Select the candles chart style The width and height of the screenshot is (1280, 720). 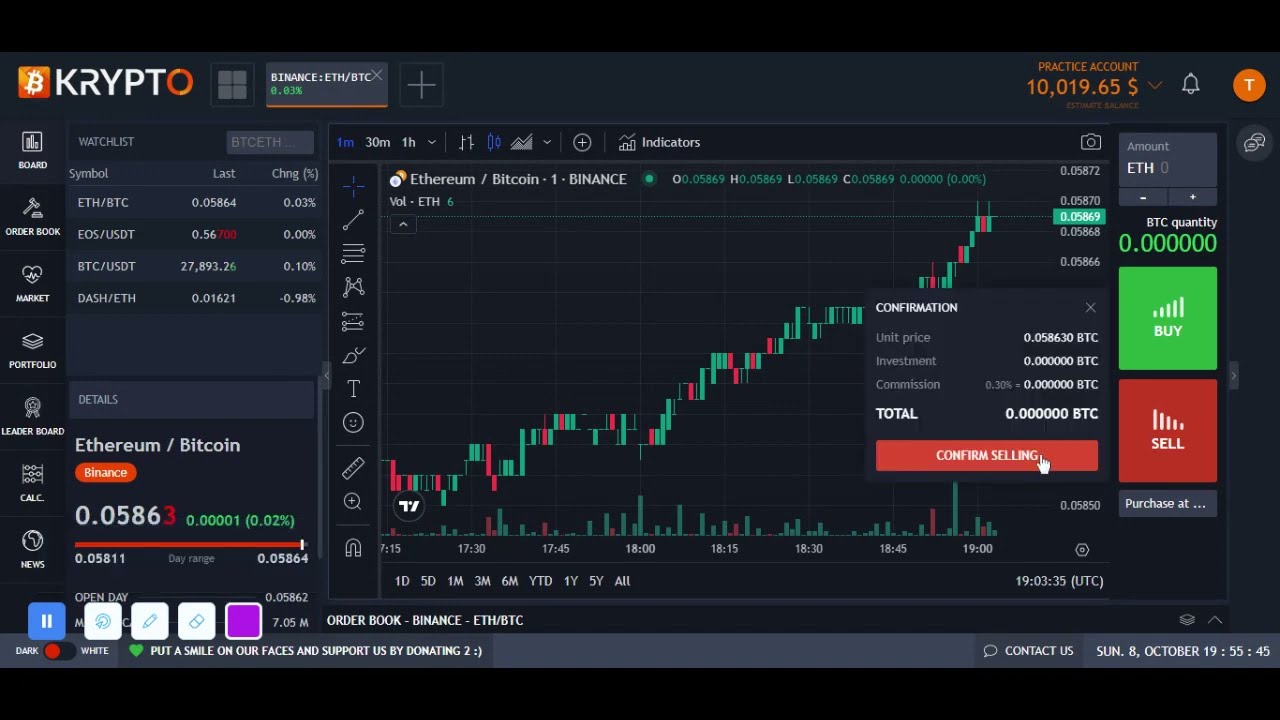pos(494,142)
